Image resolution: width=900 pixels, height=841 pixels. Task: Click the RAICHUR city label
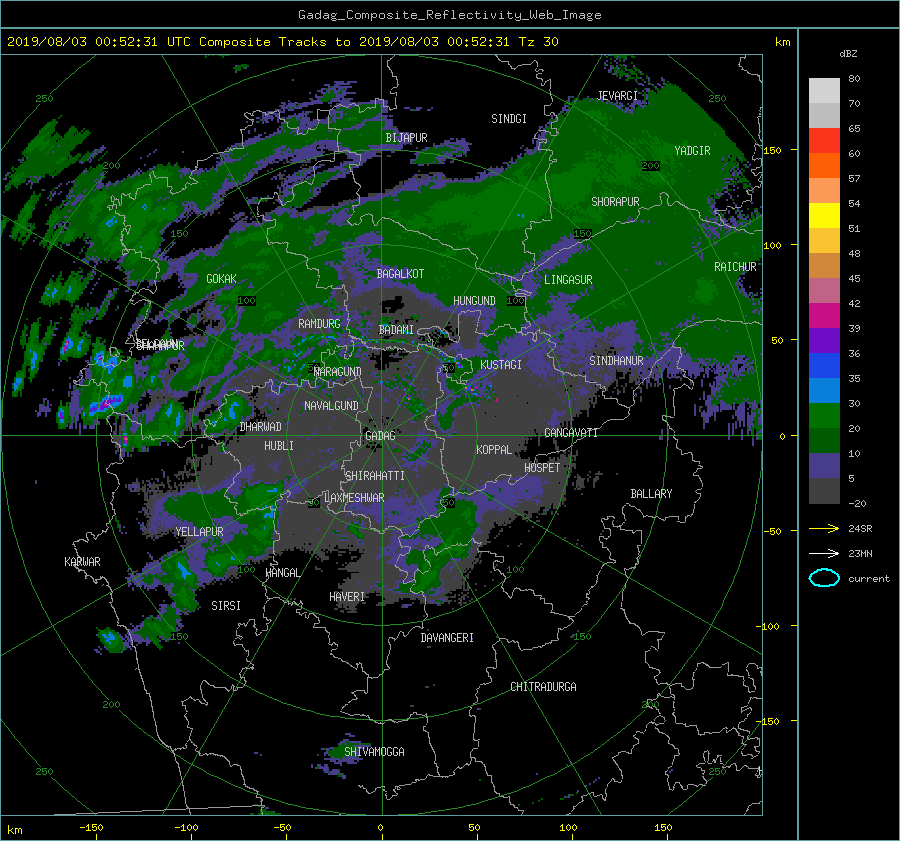pyautogui.click(x=735, y=267)
